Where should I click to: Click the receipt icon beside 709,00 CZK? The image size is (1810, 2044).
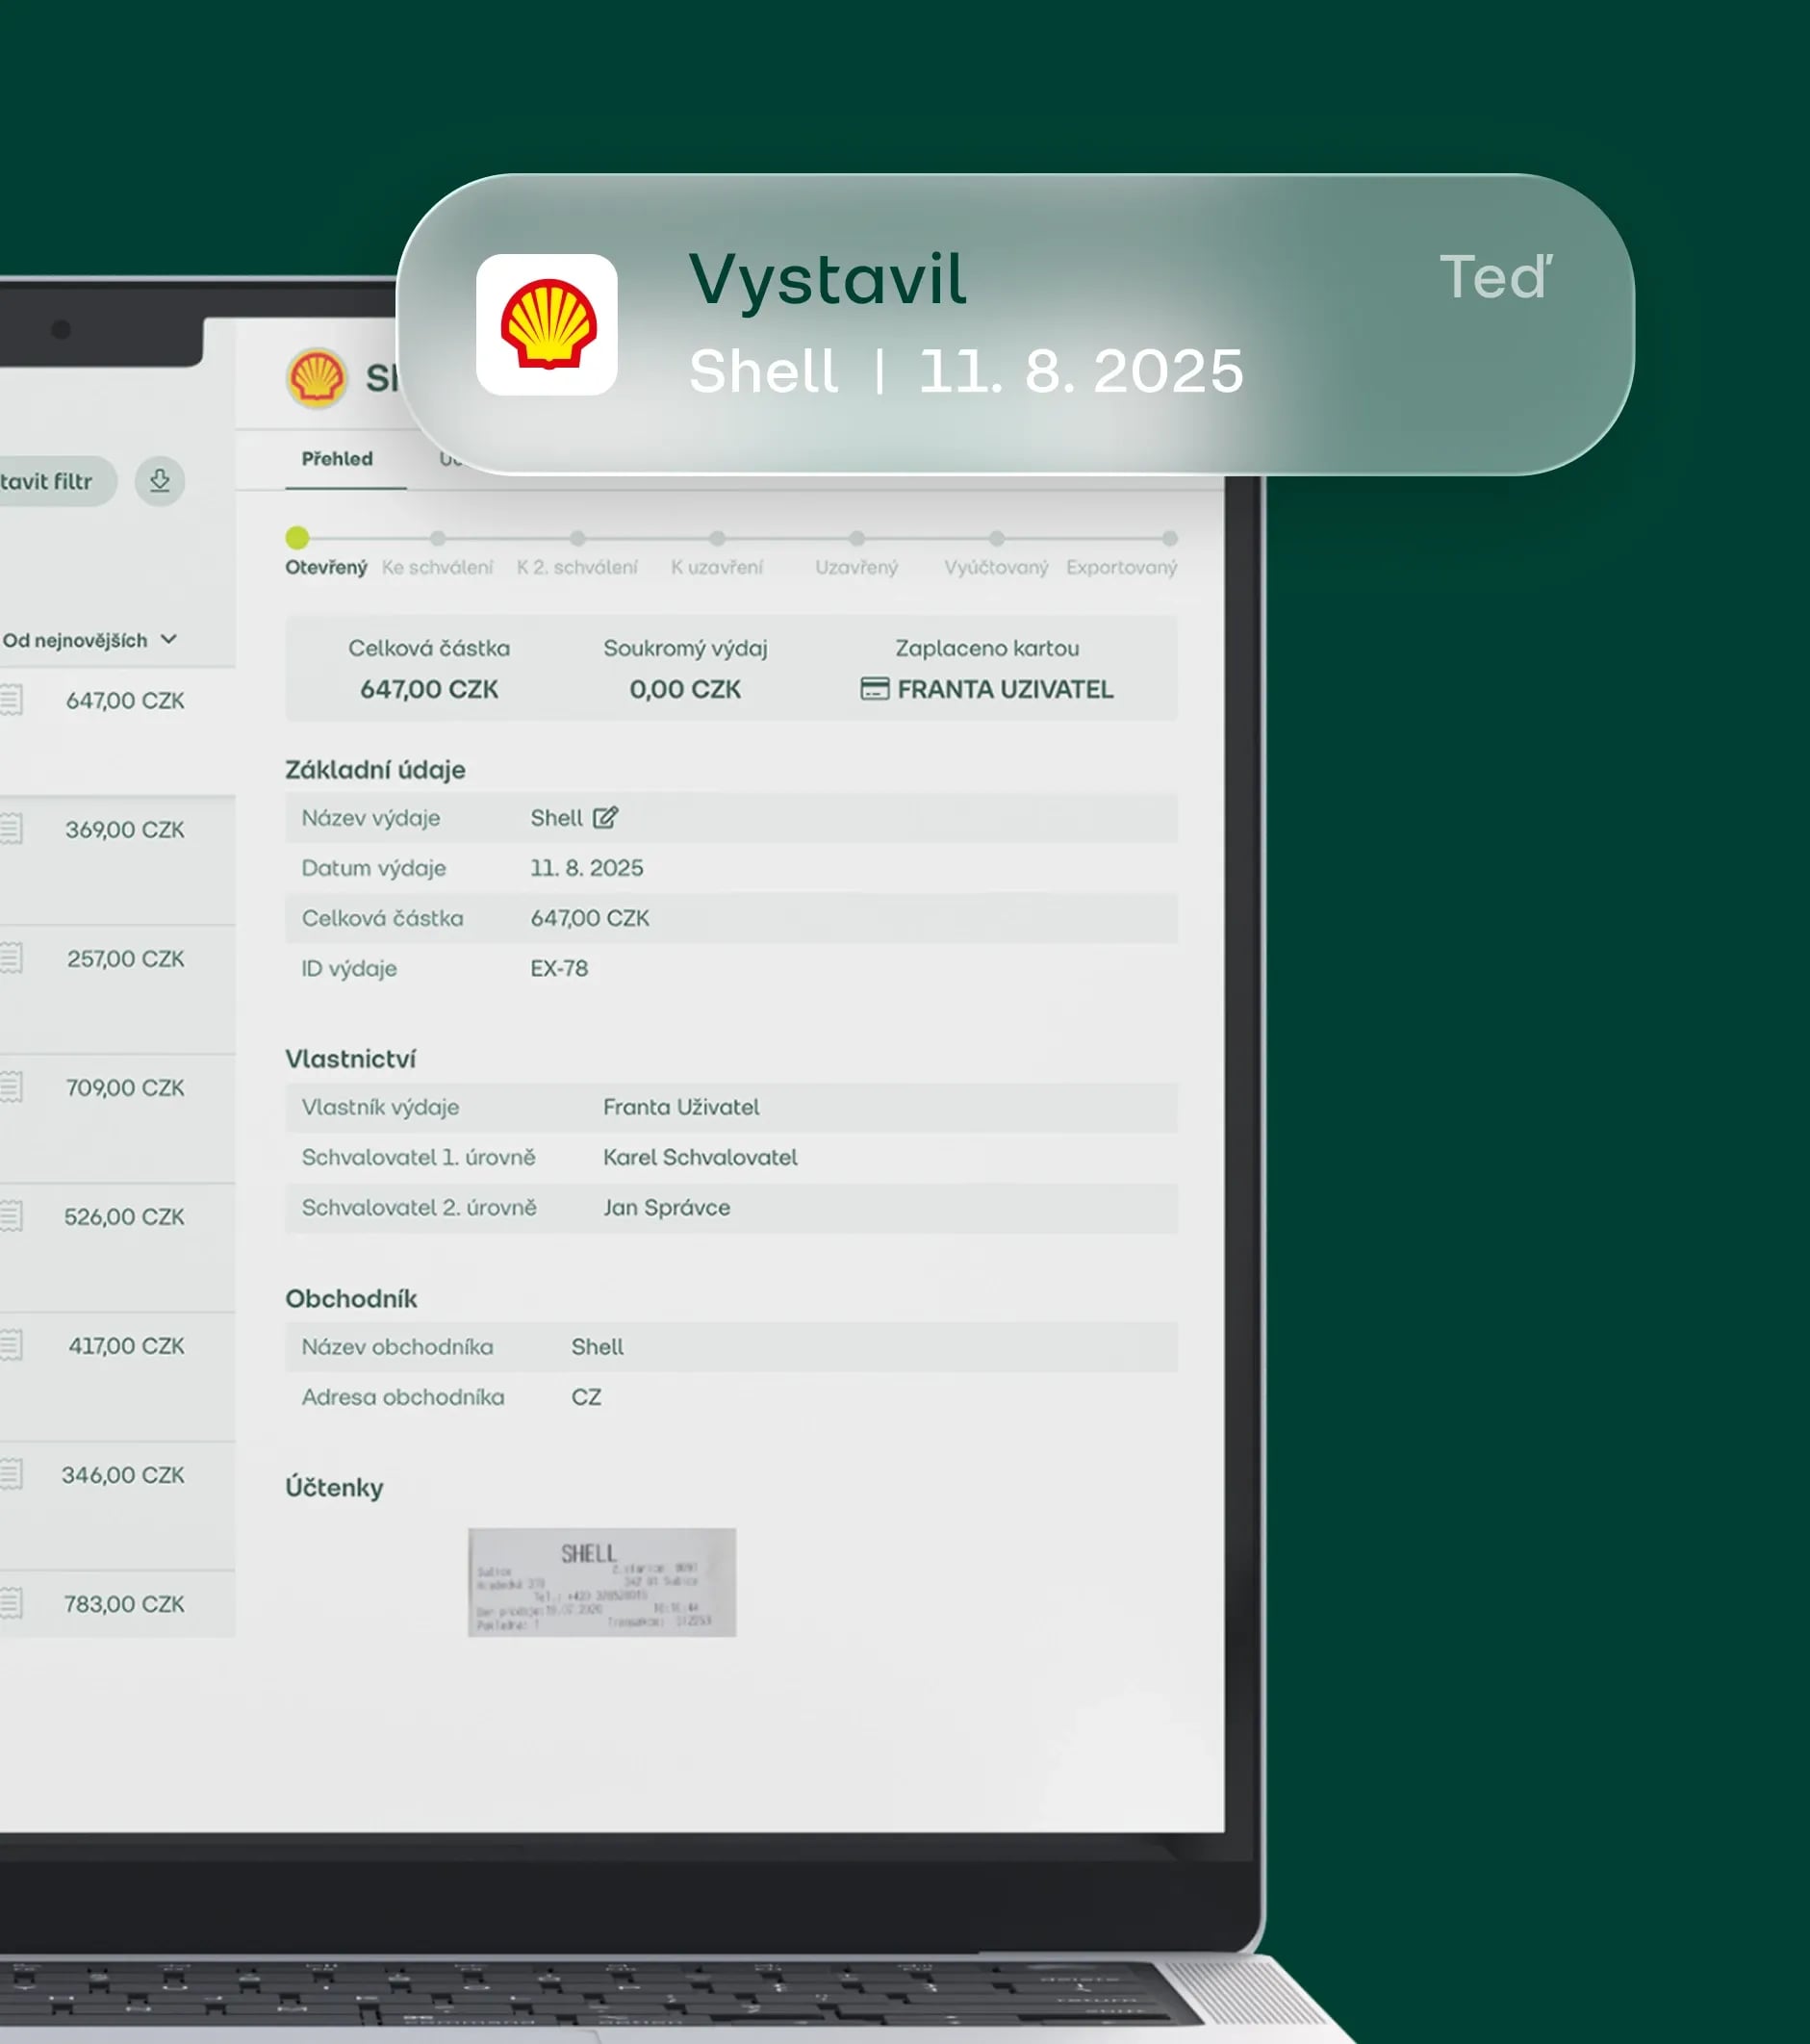[12, 1087]
